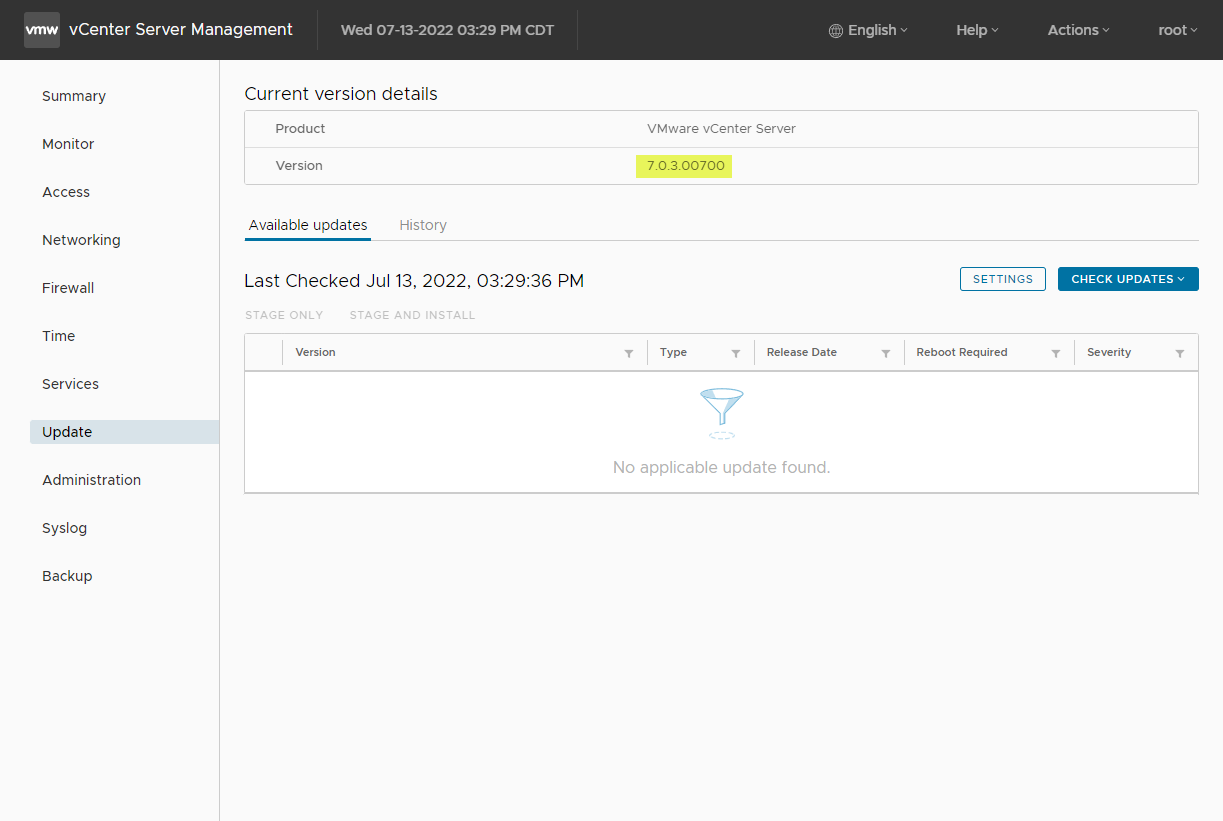Click the globe language icon

(836, 31)
